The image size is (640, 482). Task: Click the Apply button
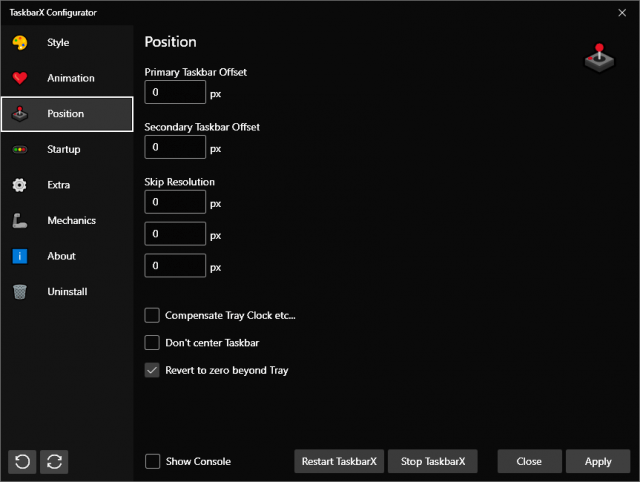[x=597, y=461]
